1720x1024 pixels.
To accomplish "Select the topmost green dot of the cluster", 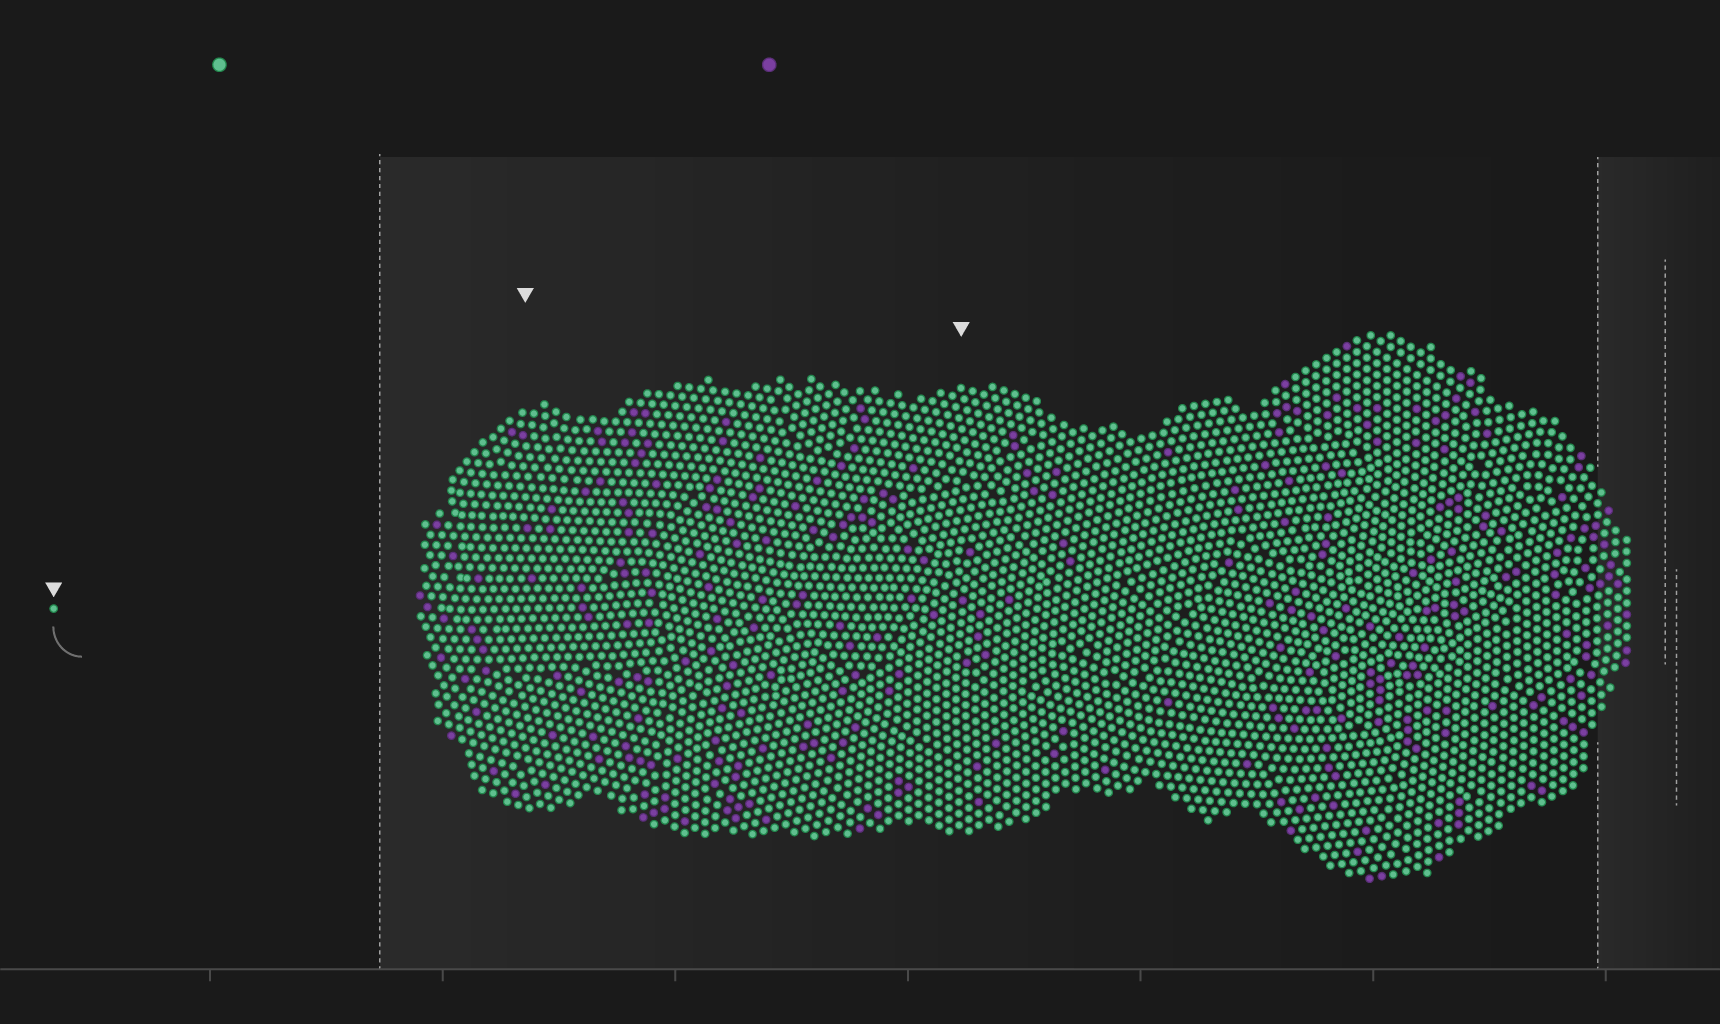I will (1371, 335).
